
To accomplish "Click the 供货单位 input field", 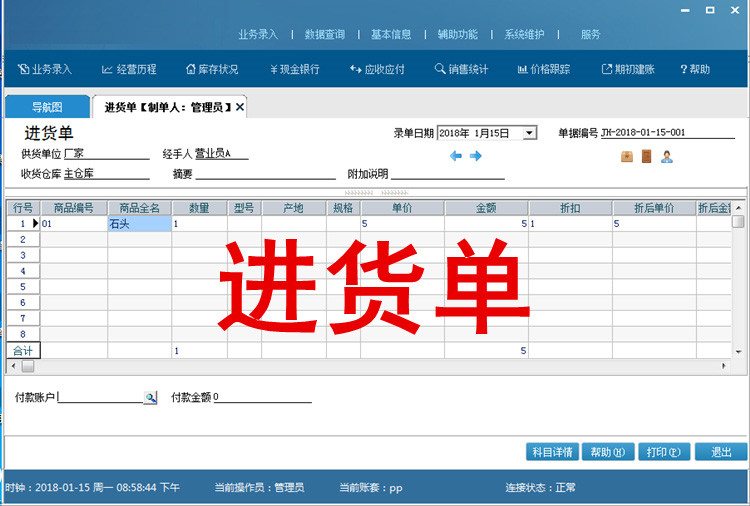I will coord(106,154).
